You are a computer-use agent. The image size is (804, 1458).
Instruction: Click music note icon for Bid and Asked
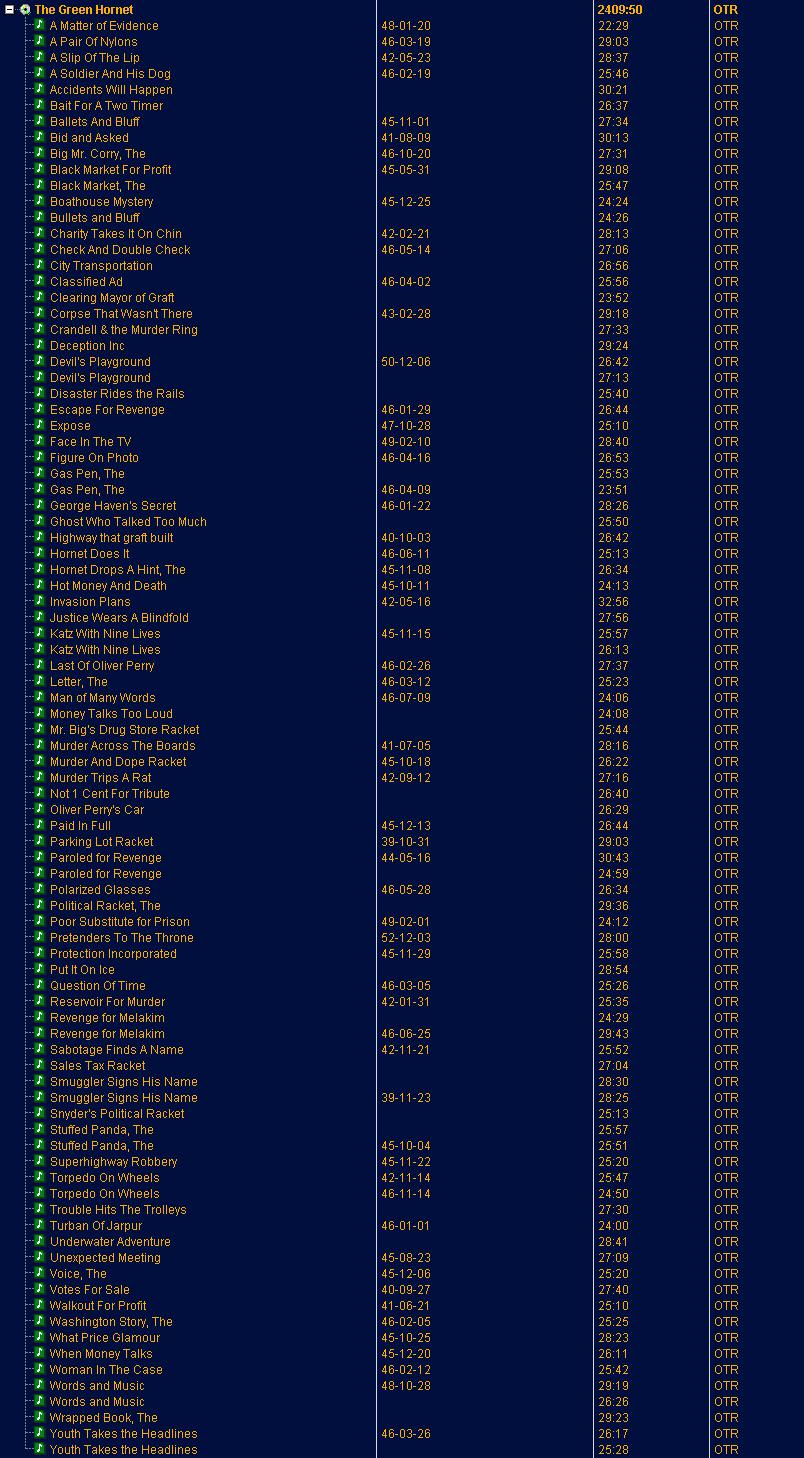click(x=40, y=137)
